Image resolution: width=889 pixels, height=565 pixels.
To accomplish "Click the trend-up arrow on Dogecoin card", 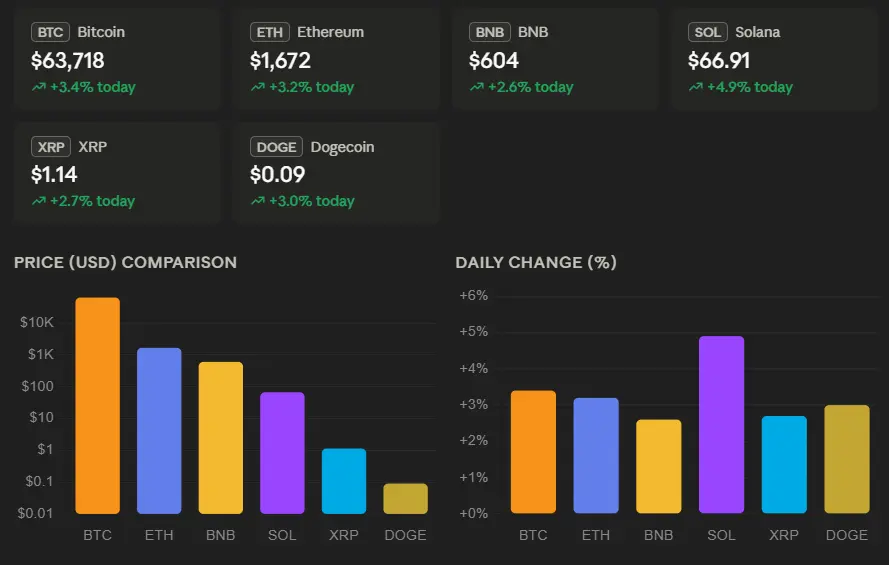I will (x=257, y=201).
